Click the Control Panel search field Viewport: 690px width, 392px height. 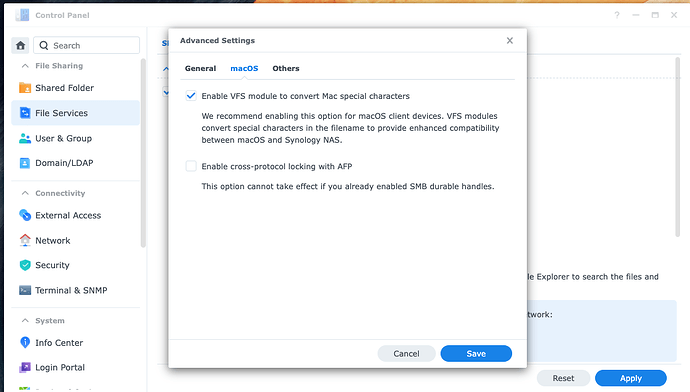click(87, 45)
